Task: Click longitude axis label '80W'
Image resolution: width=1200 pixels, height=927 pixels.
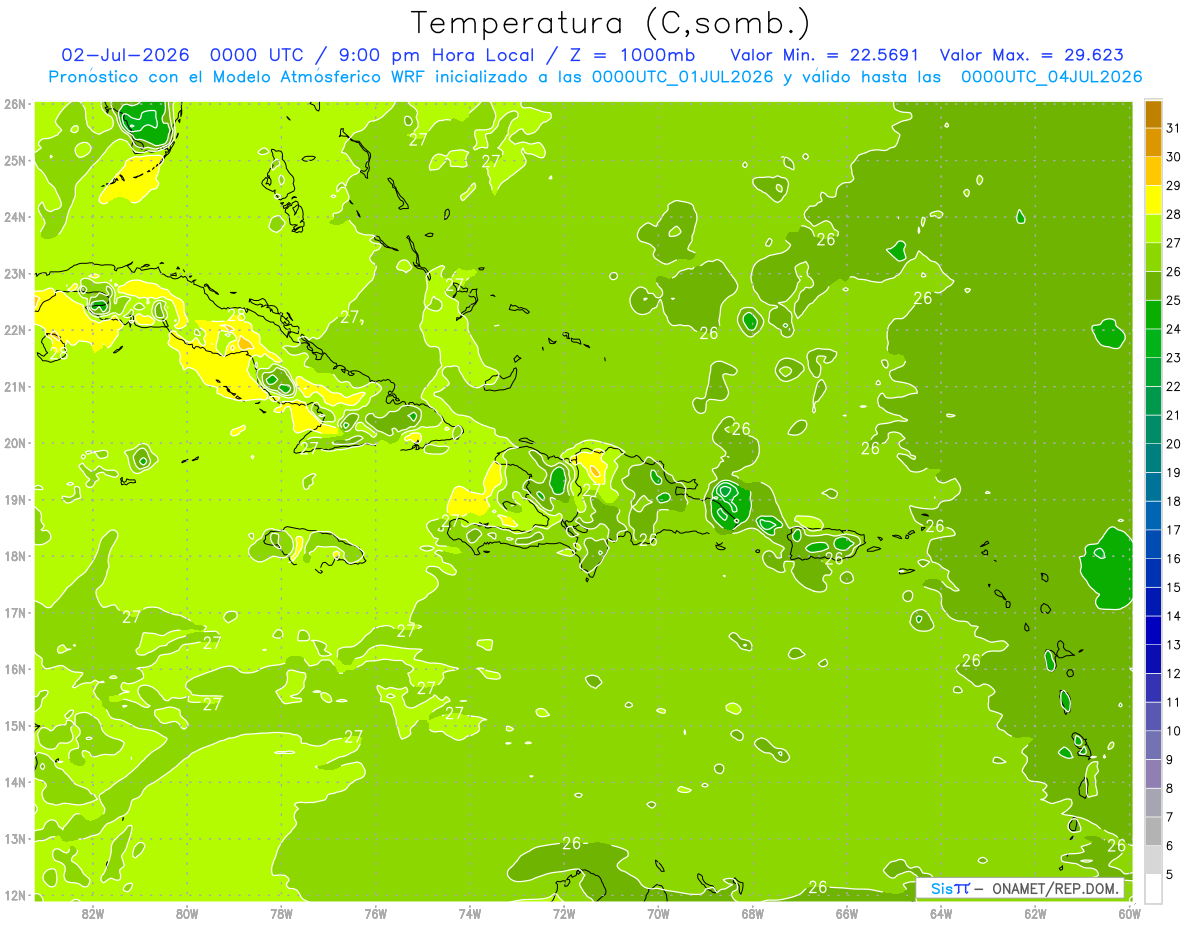Action: [x=187, y=913]
